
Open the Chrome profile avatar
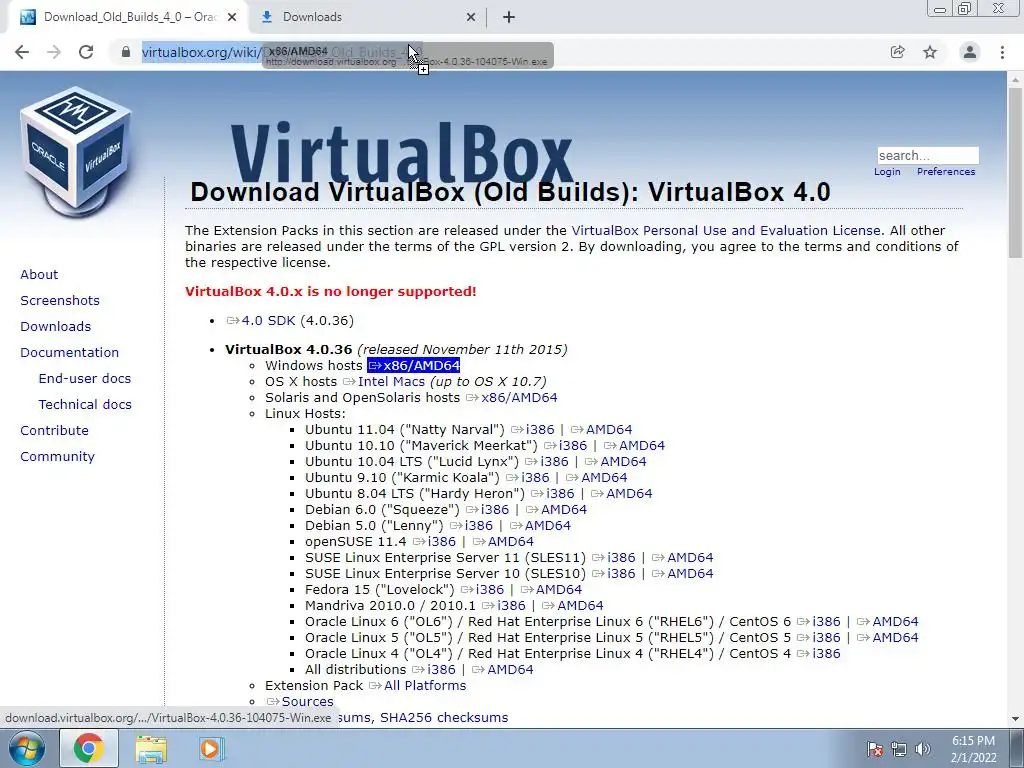970,52
